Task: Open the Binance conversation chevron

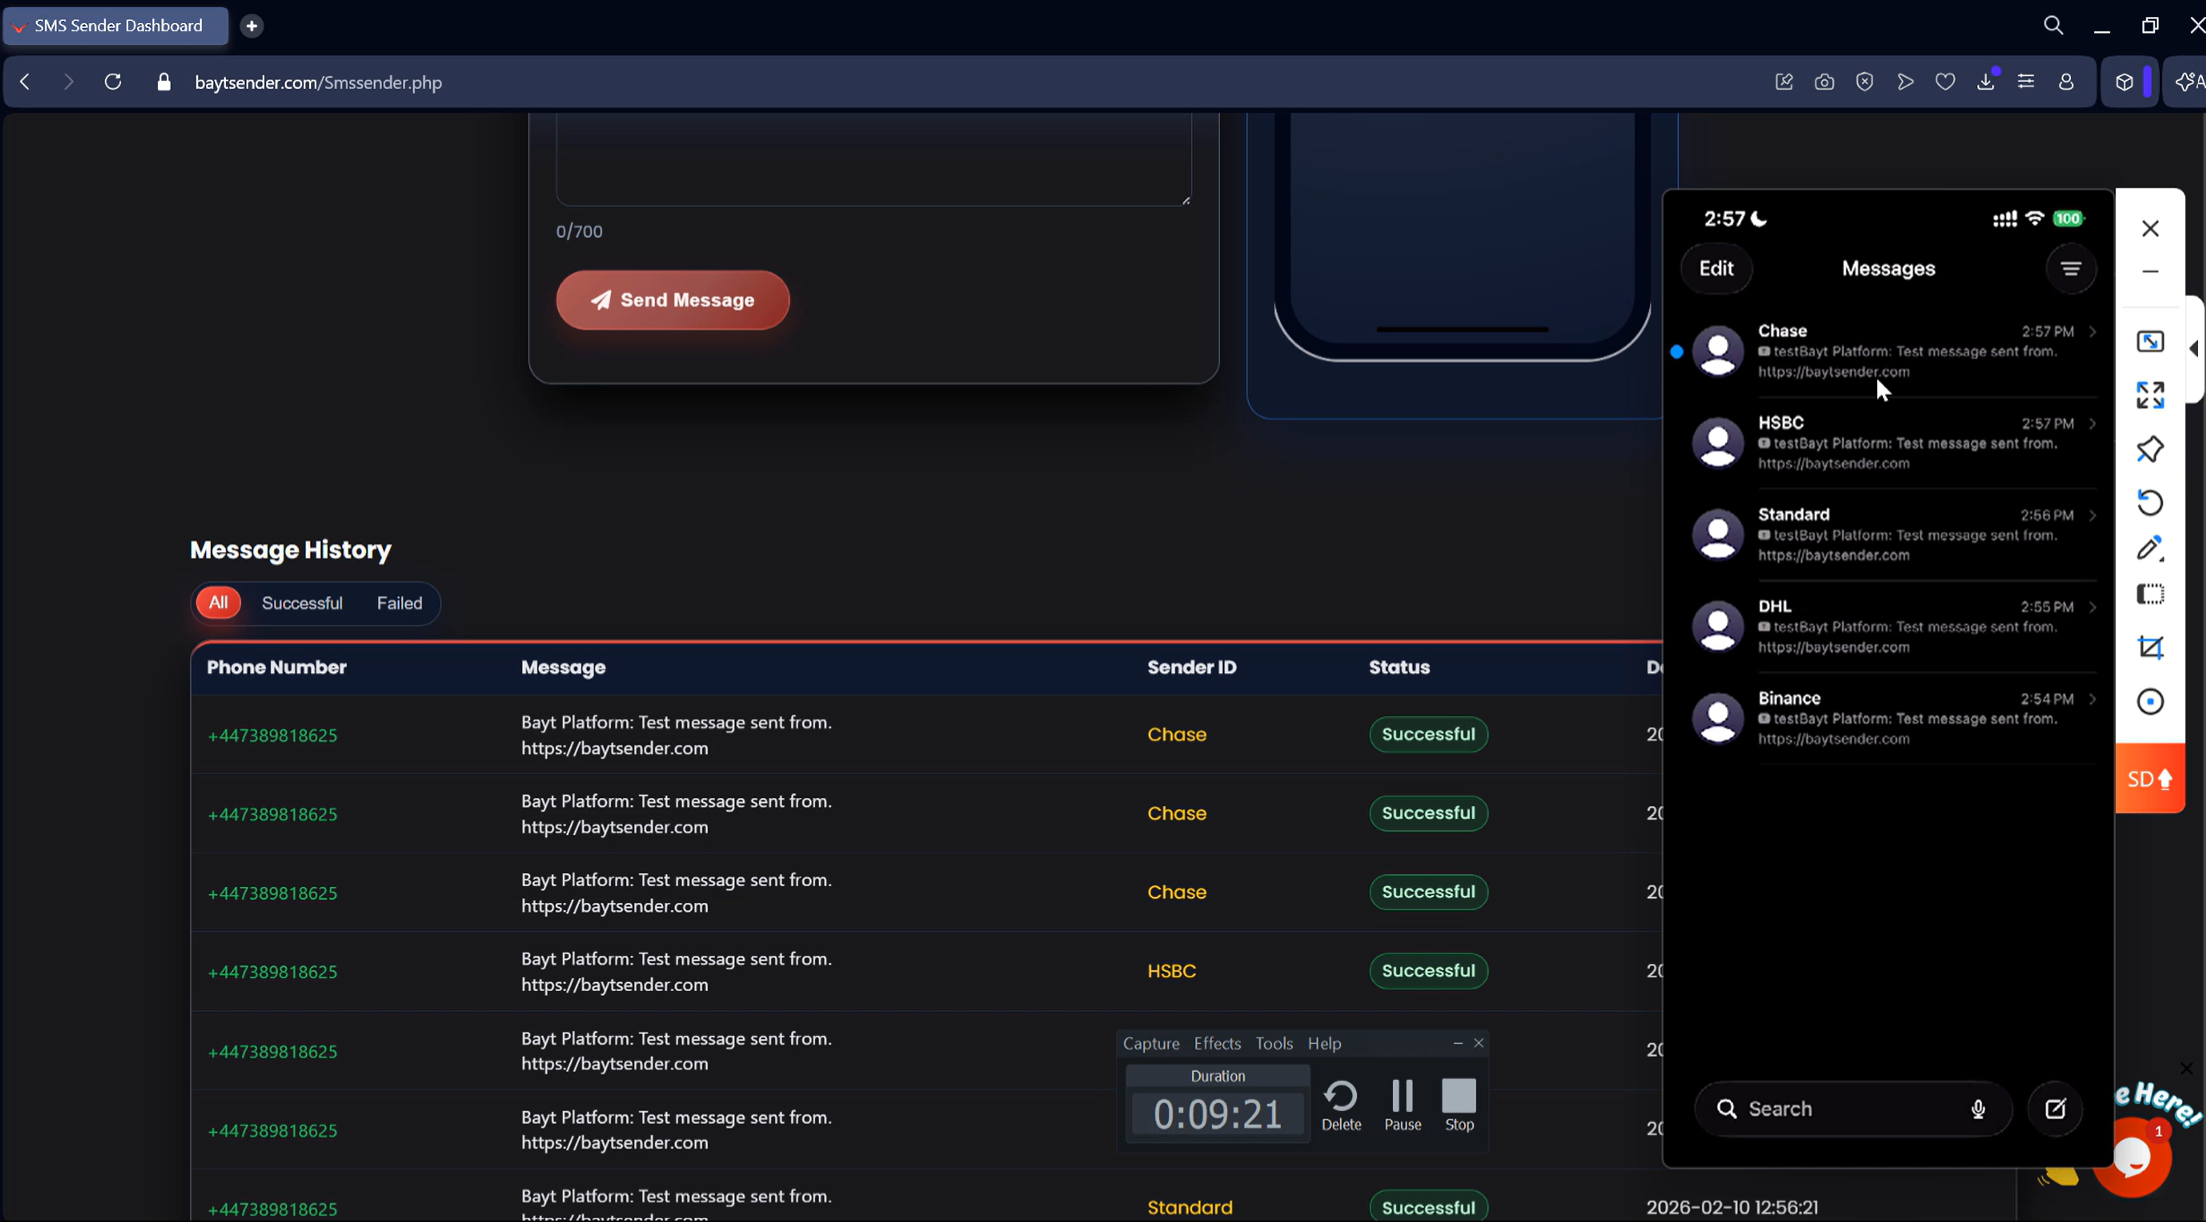Action: point(2092,699)
